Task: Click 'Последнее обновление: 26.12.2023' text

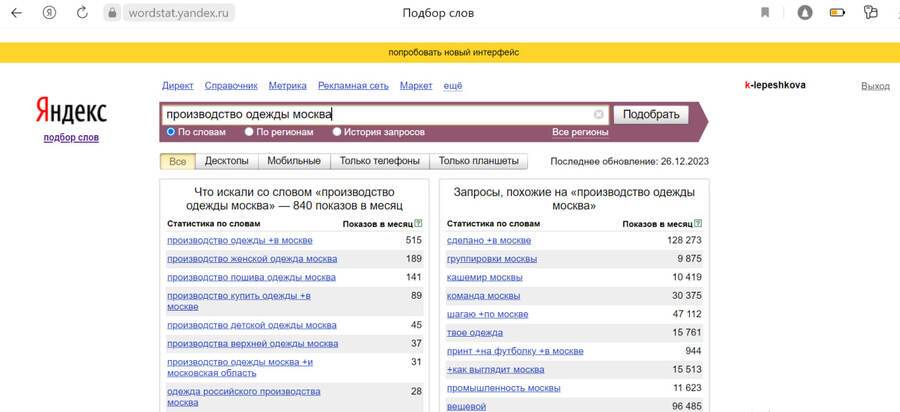Action: click(x=630, y=162)
